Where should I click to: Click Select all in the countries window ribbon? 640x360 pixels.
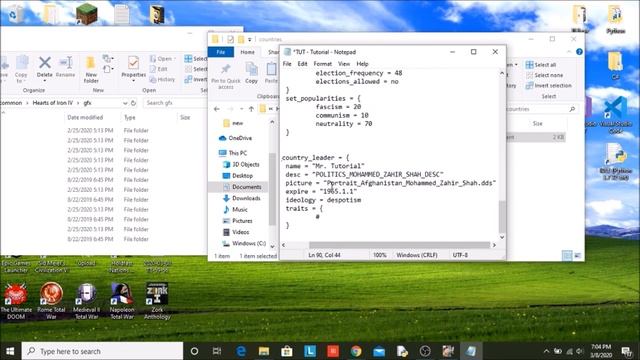tap(541, 65)
